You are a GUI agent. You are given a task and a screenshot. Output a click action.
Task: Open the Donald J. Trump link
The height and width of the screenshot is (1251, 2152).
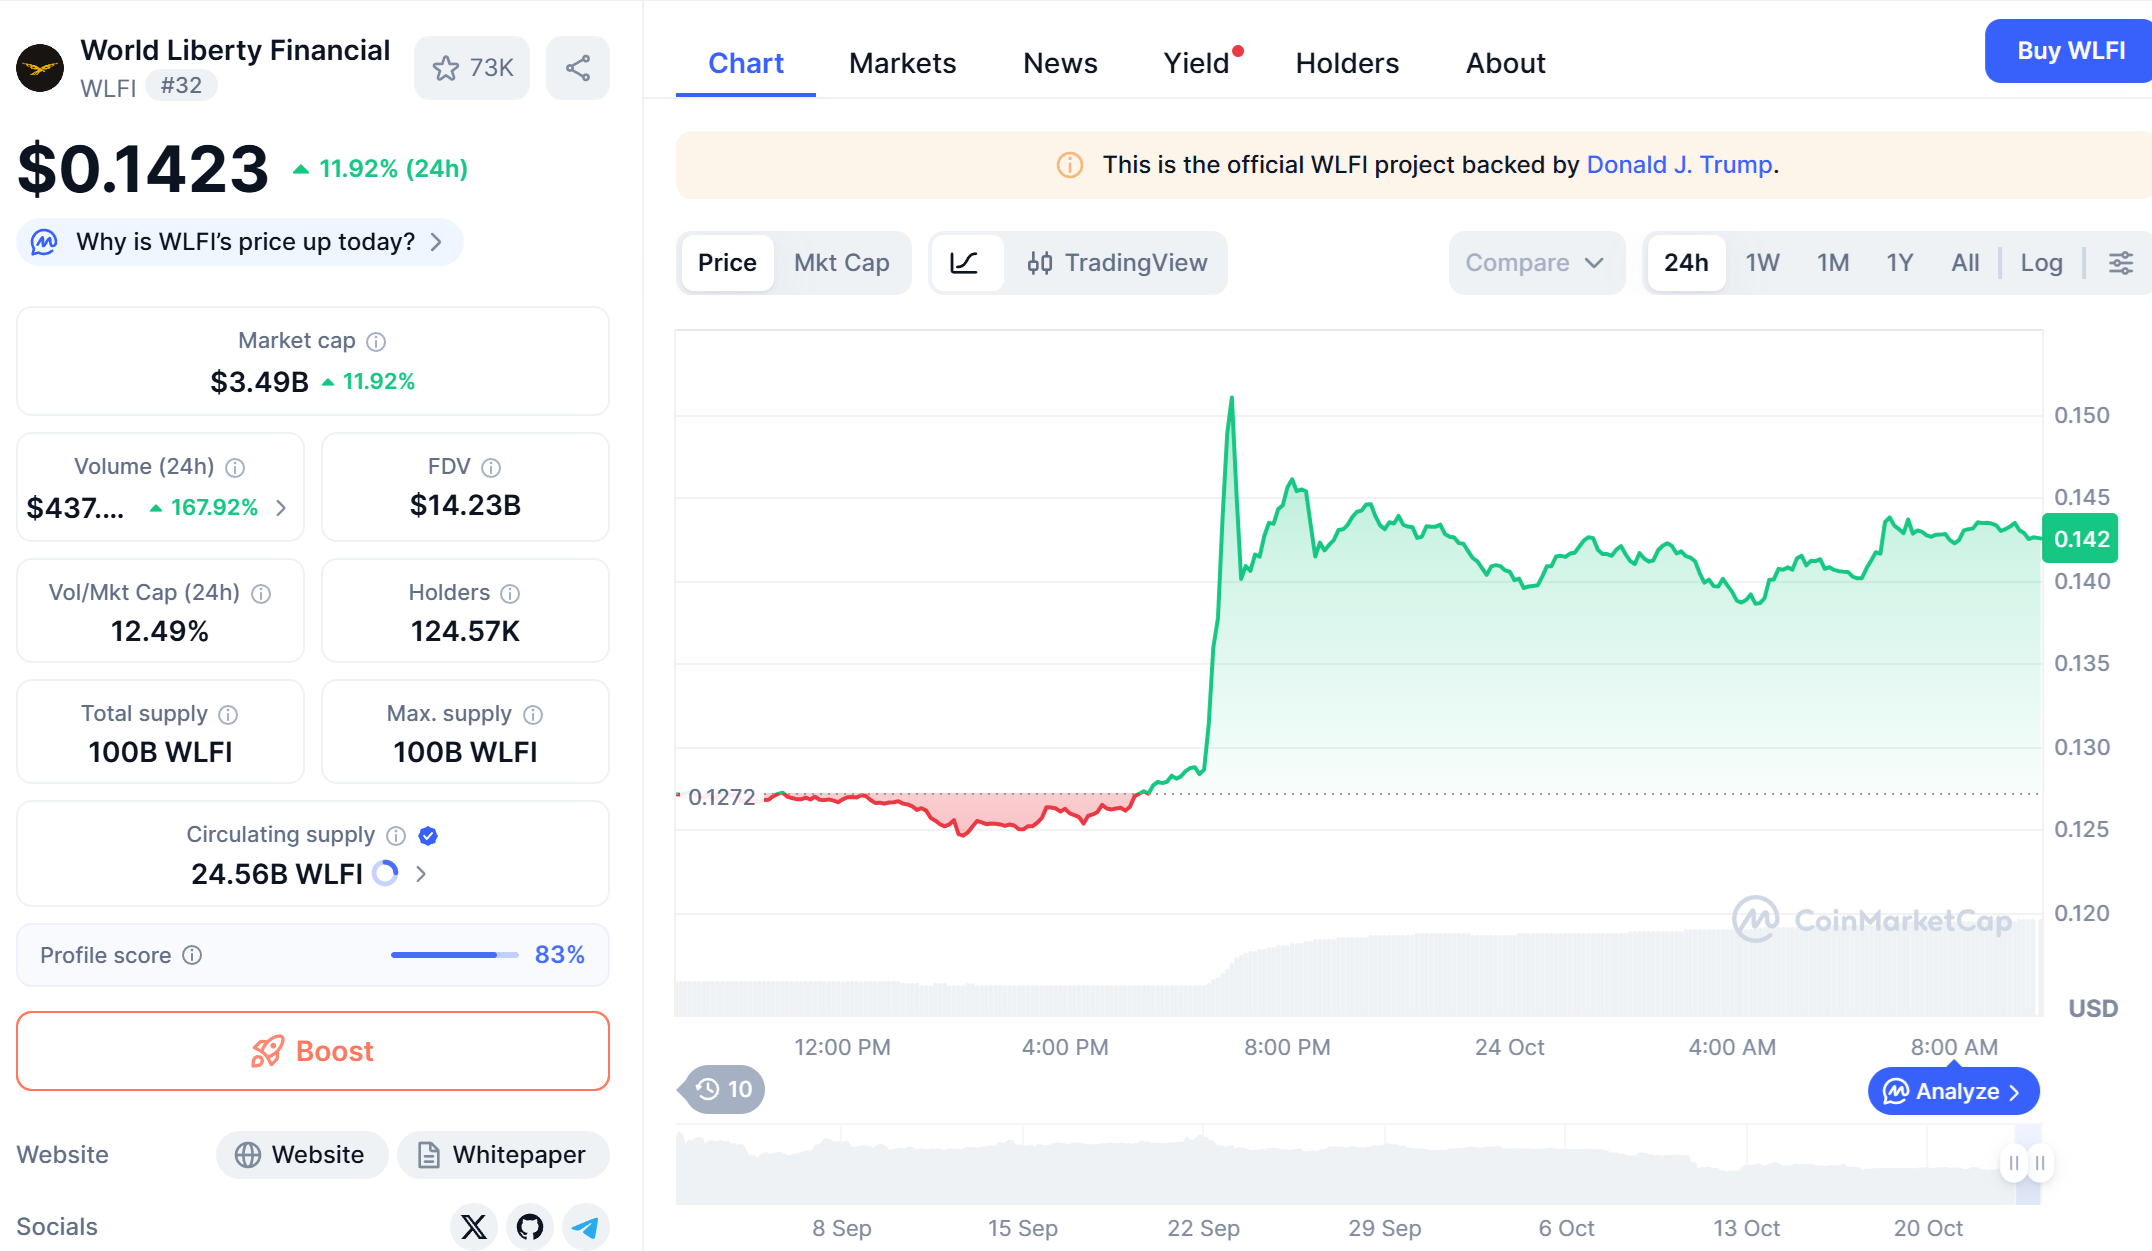pyautogui.click(x=1679, y=165)
